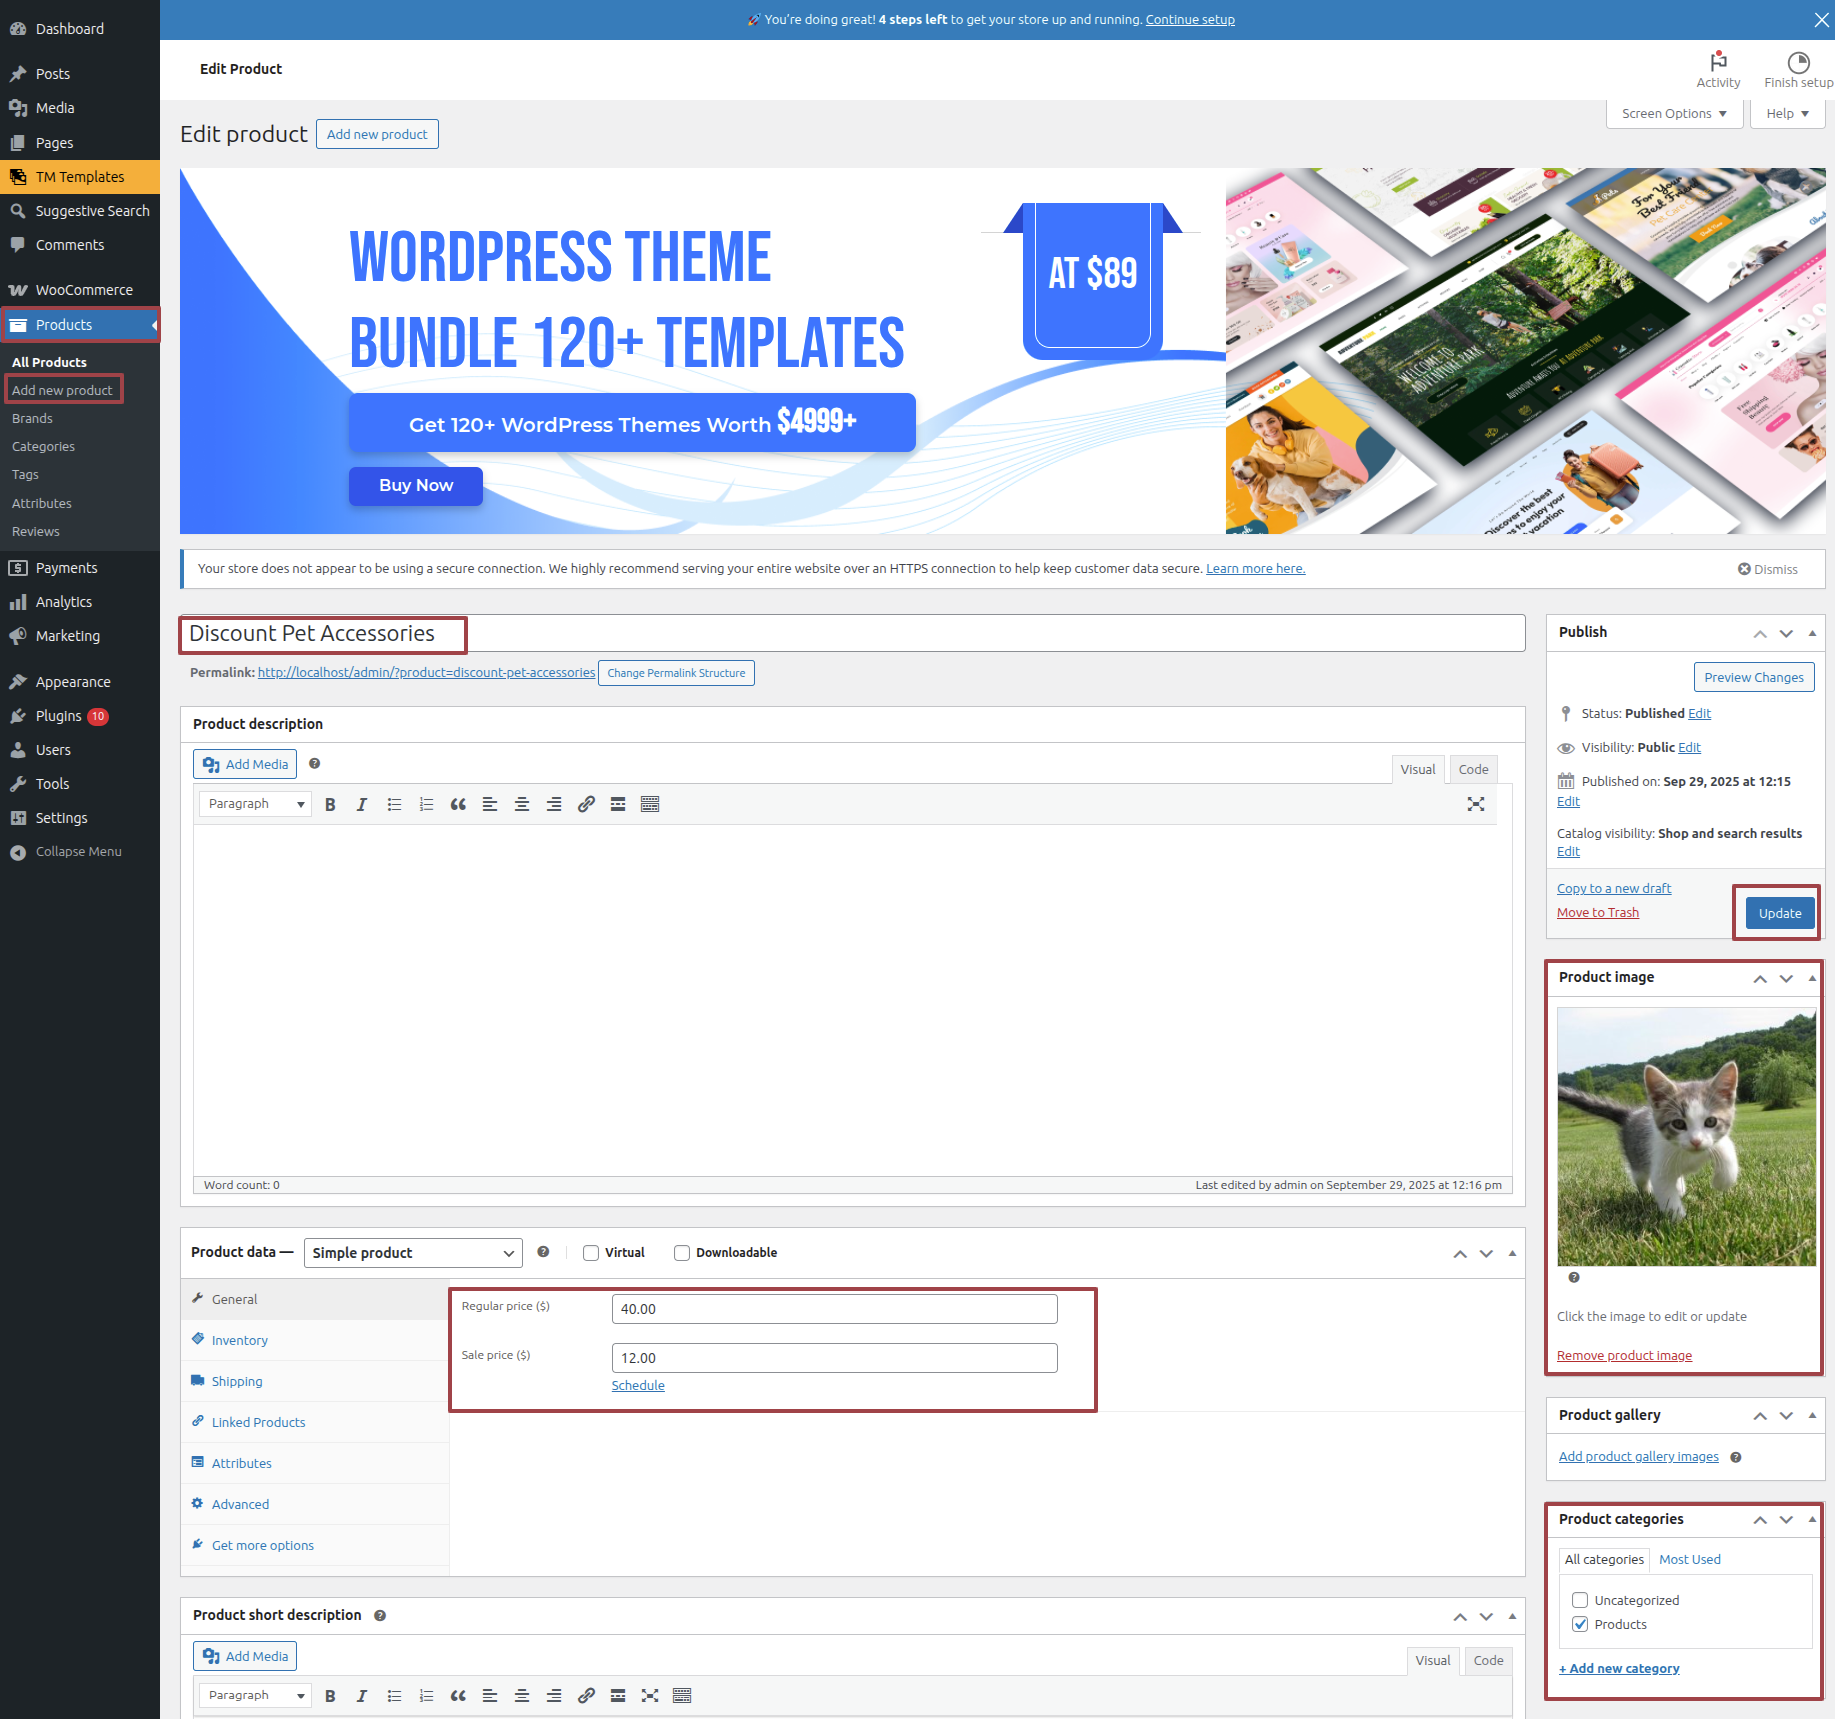The width and height of the screenshot is (1835, 1719).
Task: Click the Update button
Action: (x=1779, y=913)
